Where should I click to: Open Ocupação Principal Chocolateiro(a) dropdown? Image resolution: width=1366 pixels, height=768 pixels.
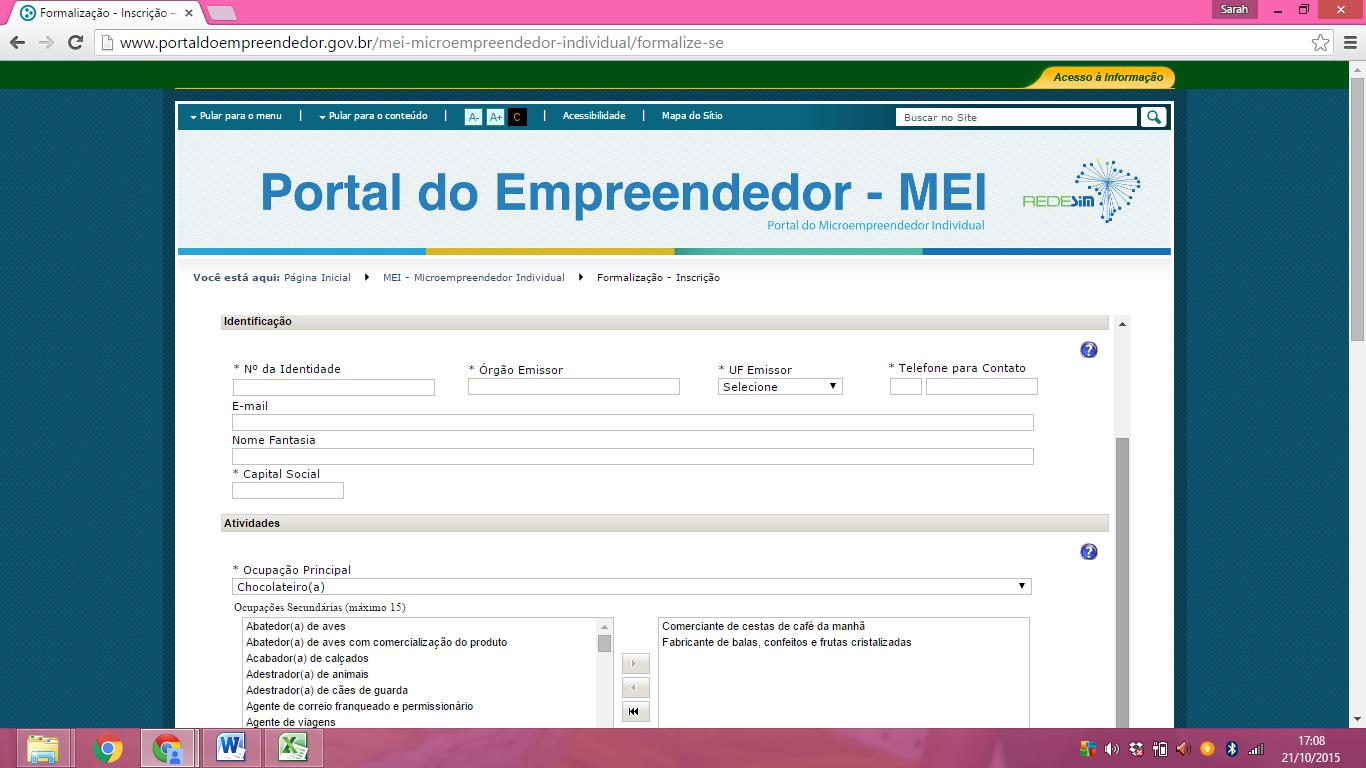pyautogui.click(x=632, y=587)
